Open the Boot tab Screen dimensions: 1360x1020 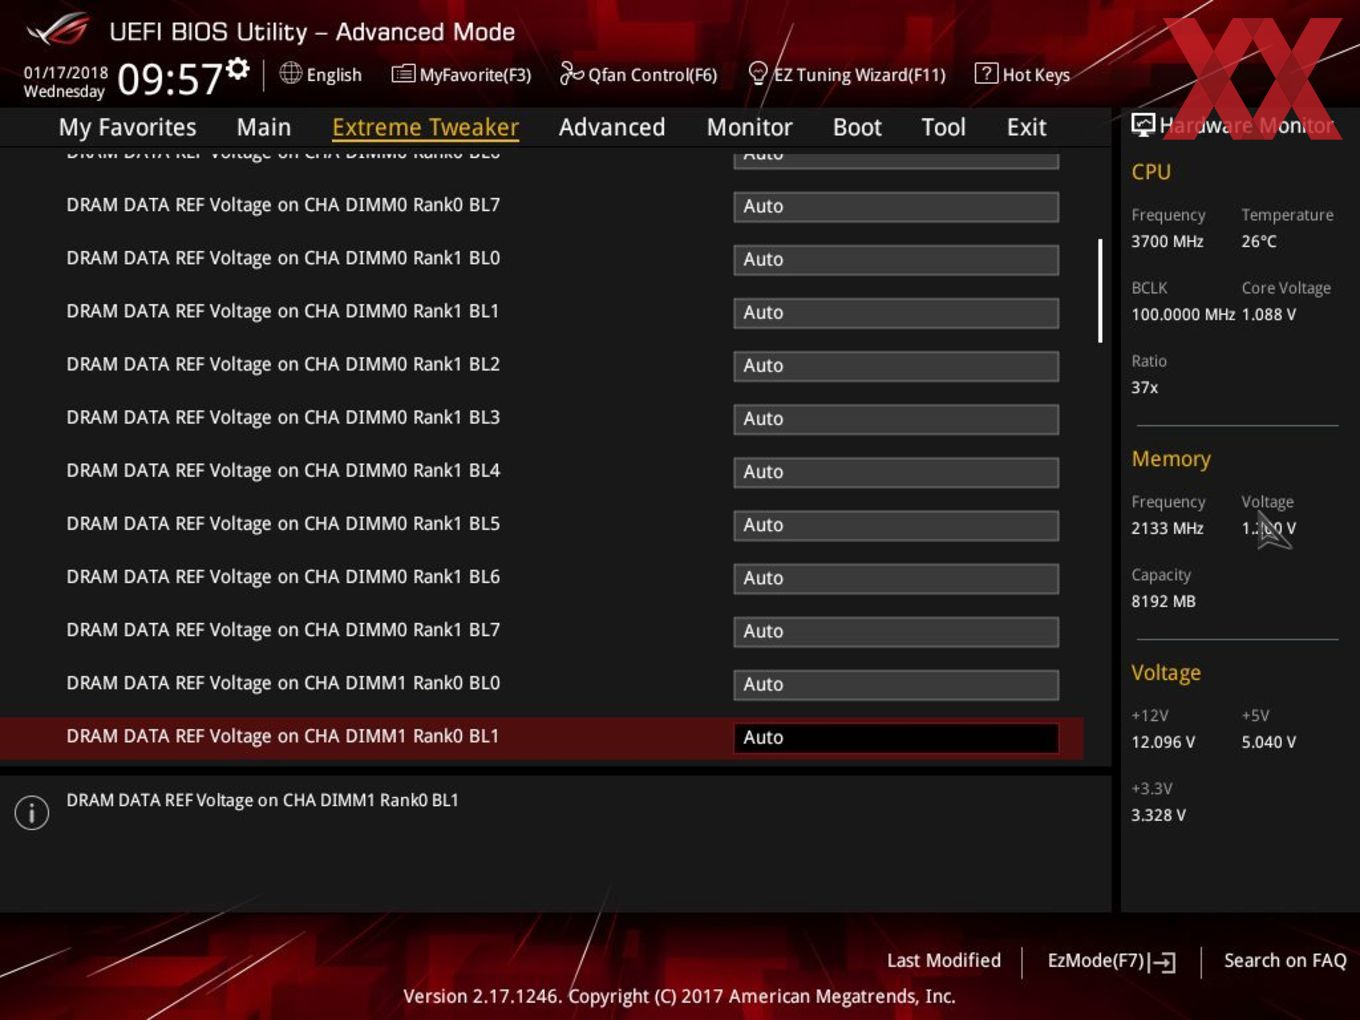[857, 127]
